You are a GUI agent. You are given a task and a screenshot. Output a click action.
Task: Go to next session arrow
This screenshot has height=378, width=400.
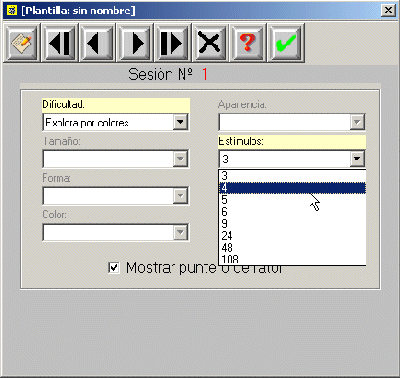tap(136, 43)
